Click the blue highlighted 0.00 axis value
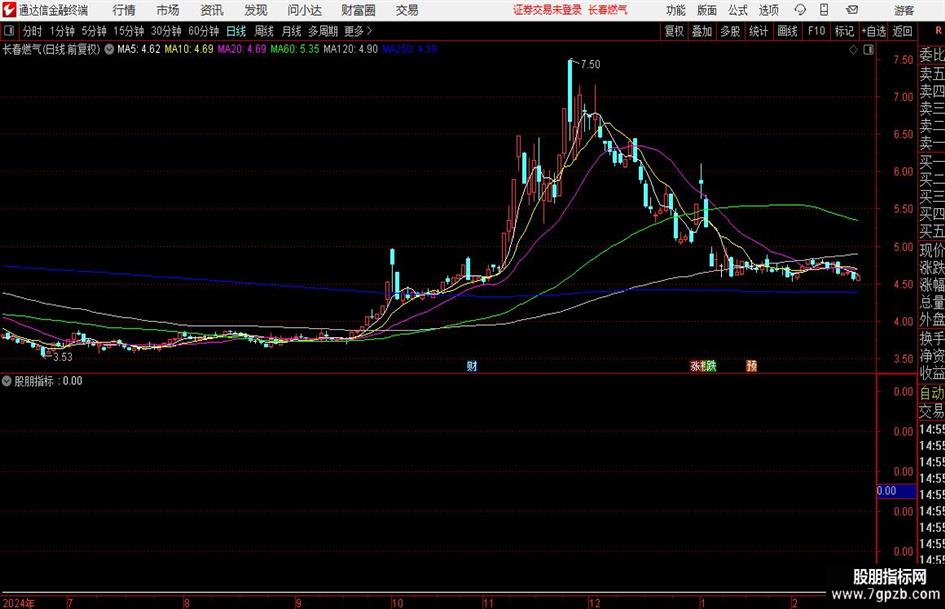 point(897,491)
